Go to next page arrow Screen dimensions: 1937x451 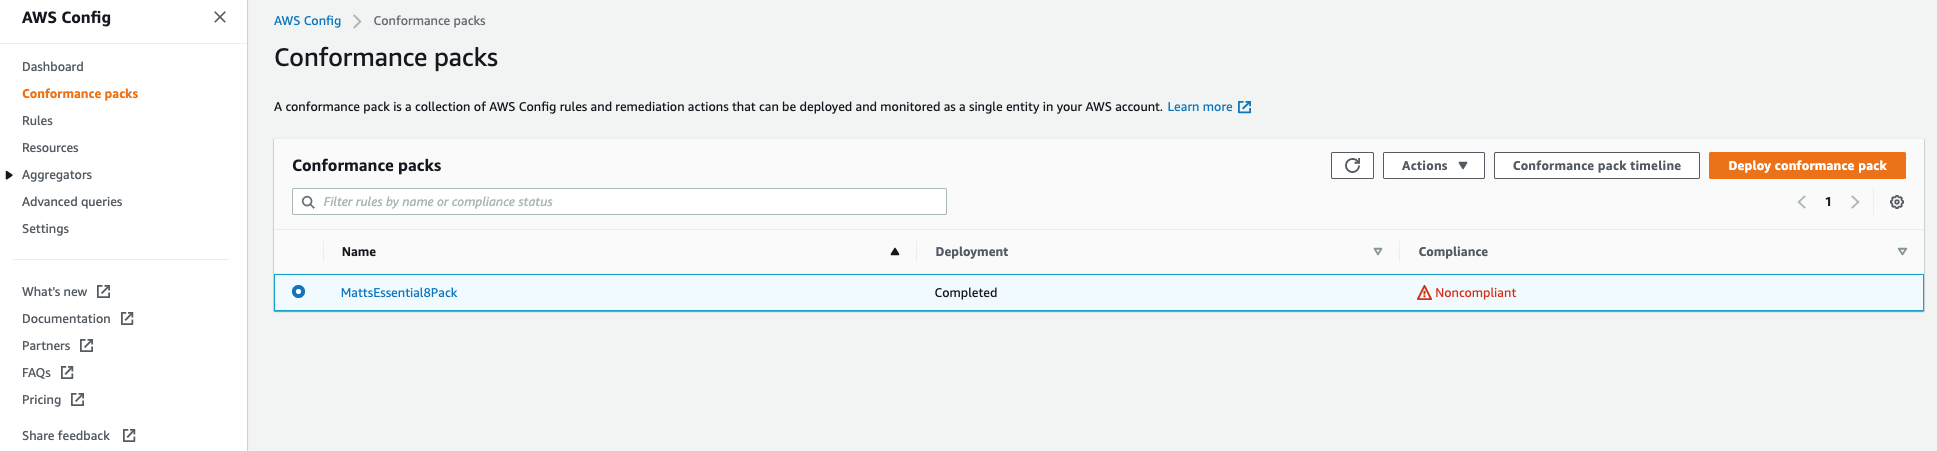(x=1855, y=202)
